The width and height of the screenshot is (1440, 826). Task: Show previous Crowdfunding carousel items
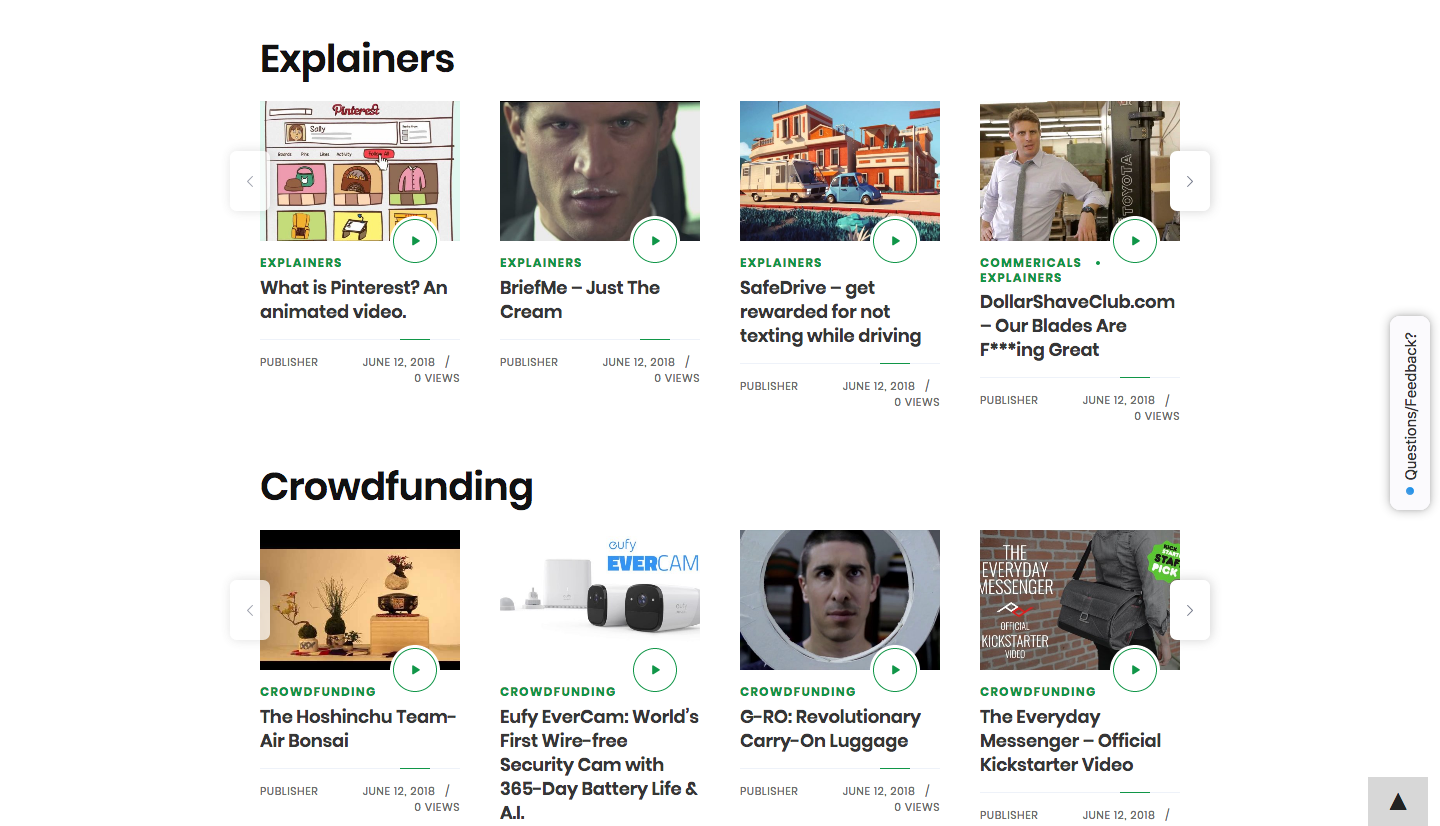click(x=250, y=610)
